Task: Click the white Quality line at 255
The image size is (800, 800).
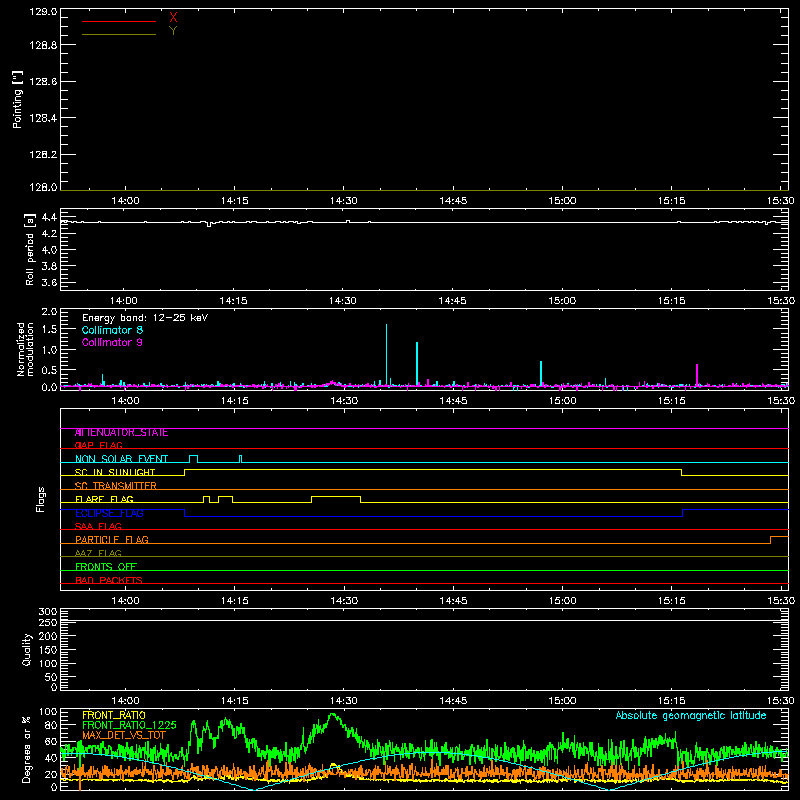Action: pos(424,620)
